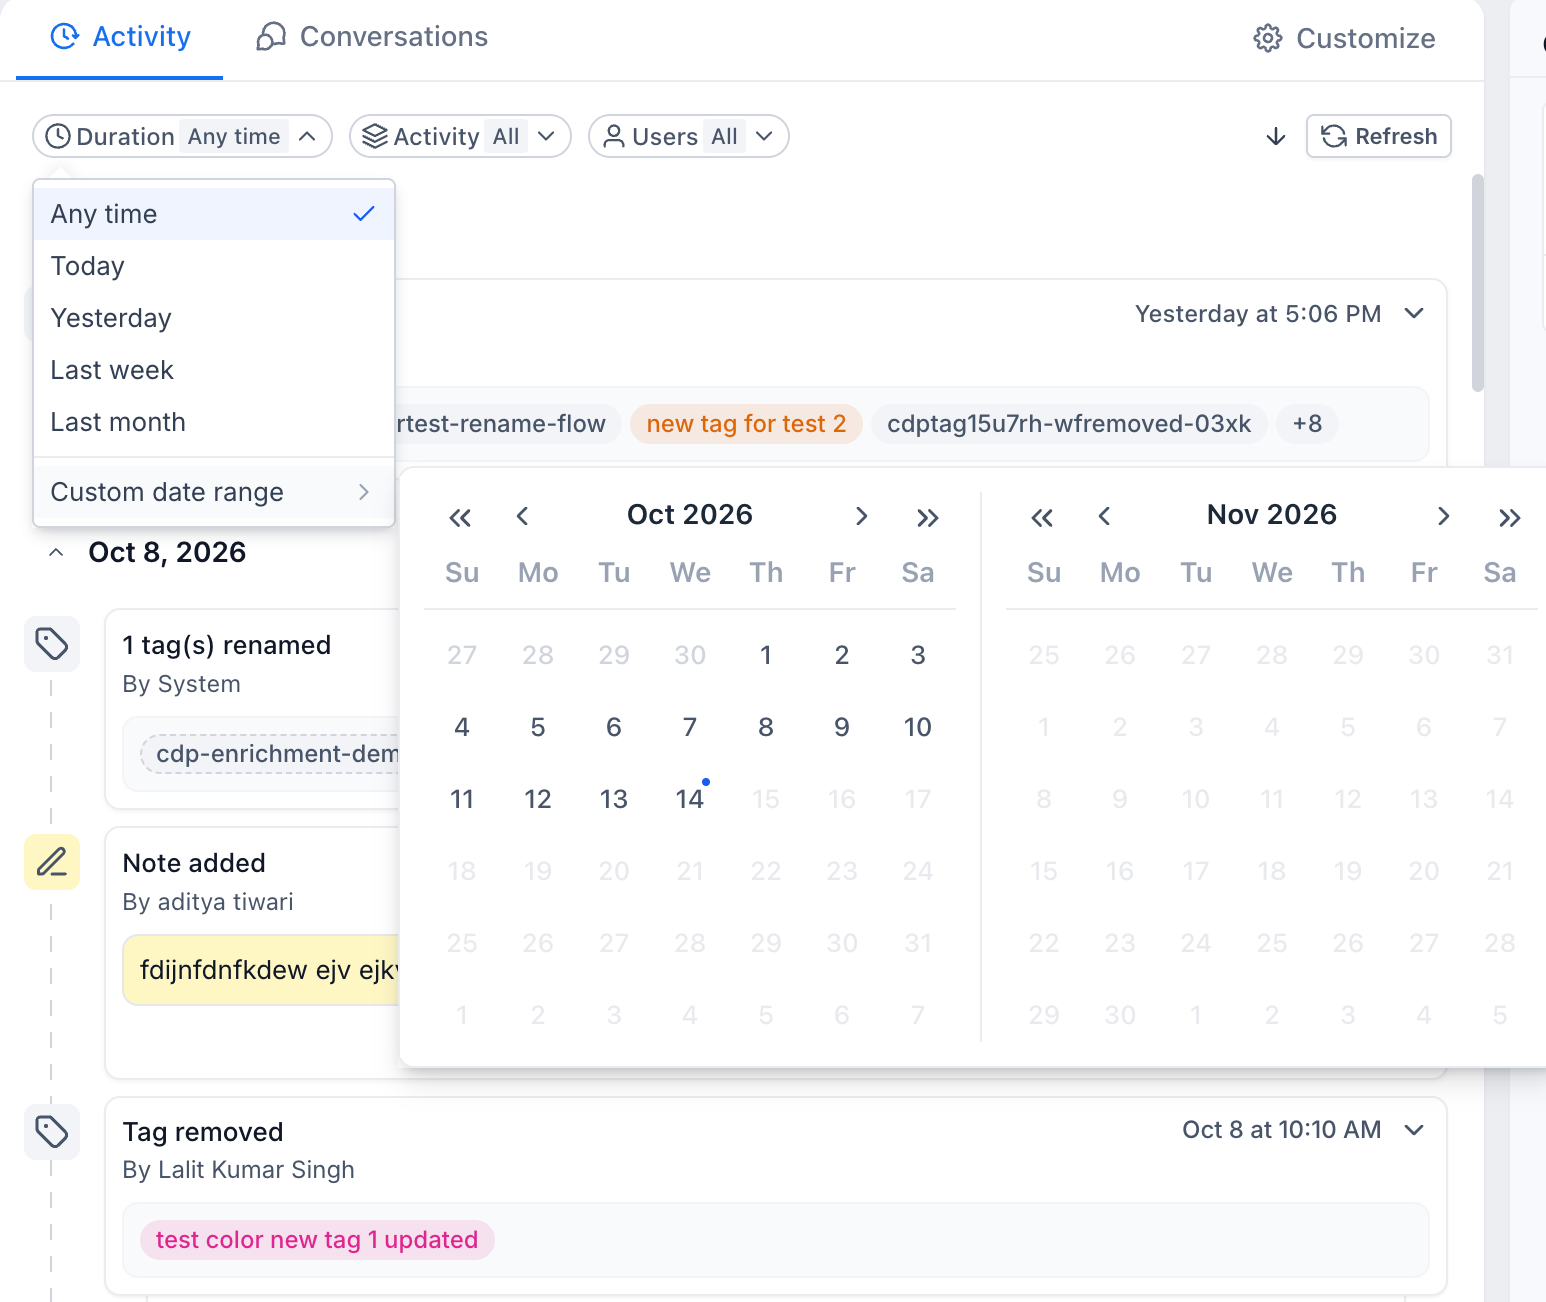Pick October 10 in the calendar
Screen dimensions: 1546x1302
point(918,727)
